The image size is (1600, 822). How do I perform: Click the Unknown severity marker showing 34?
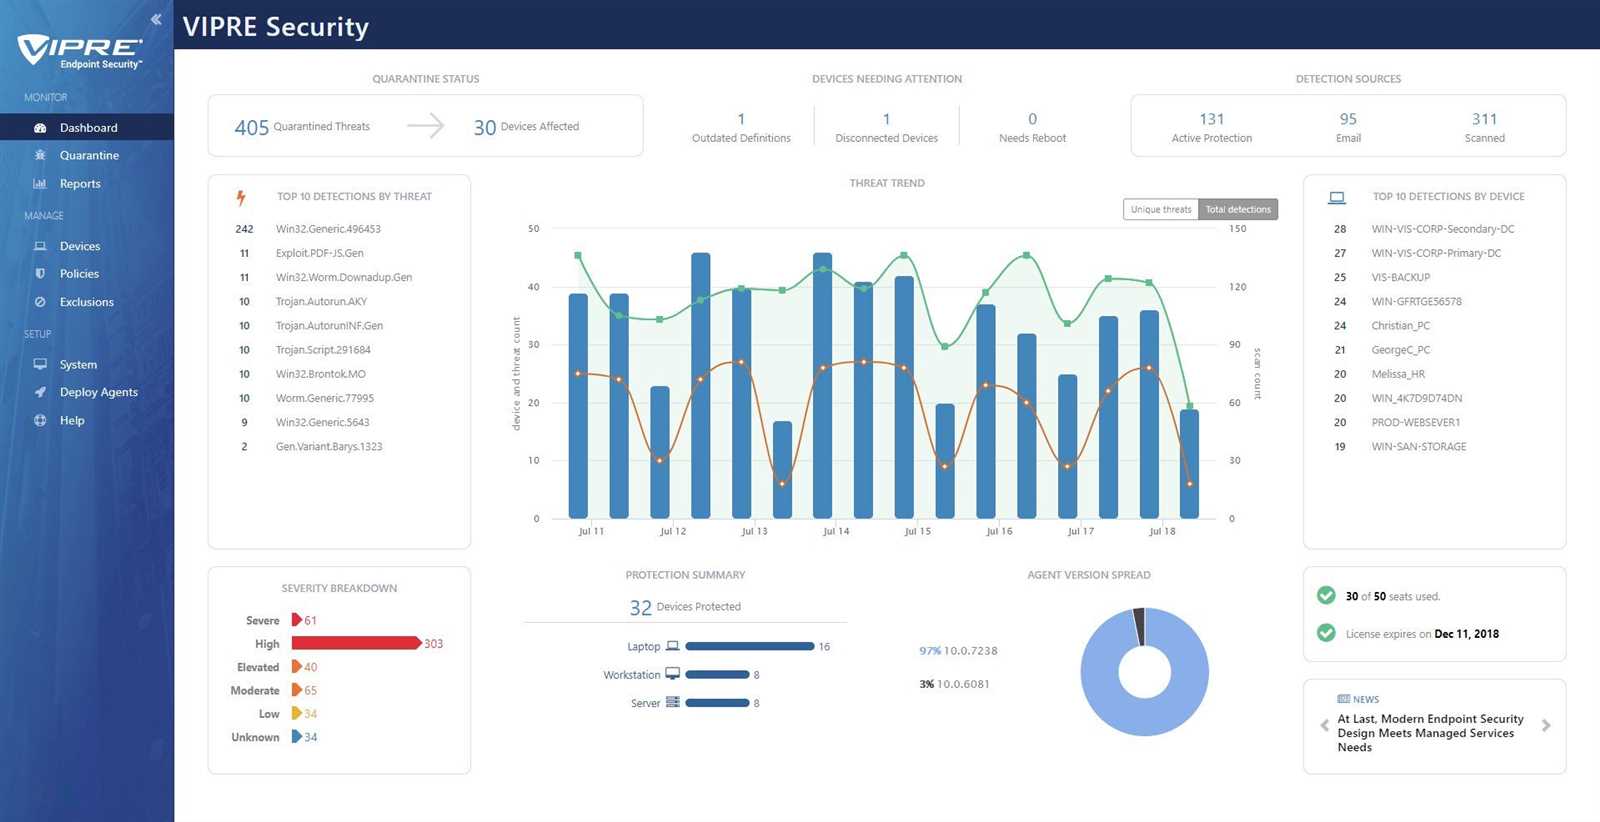click(297, 737)
